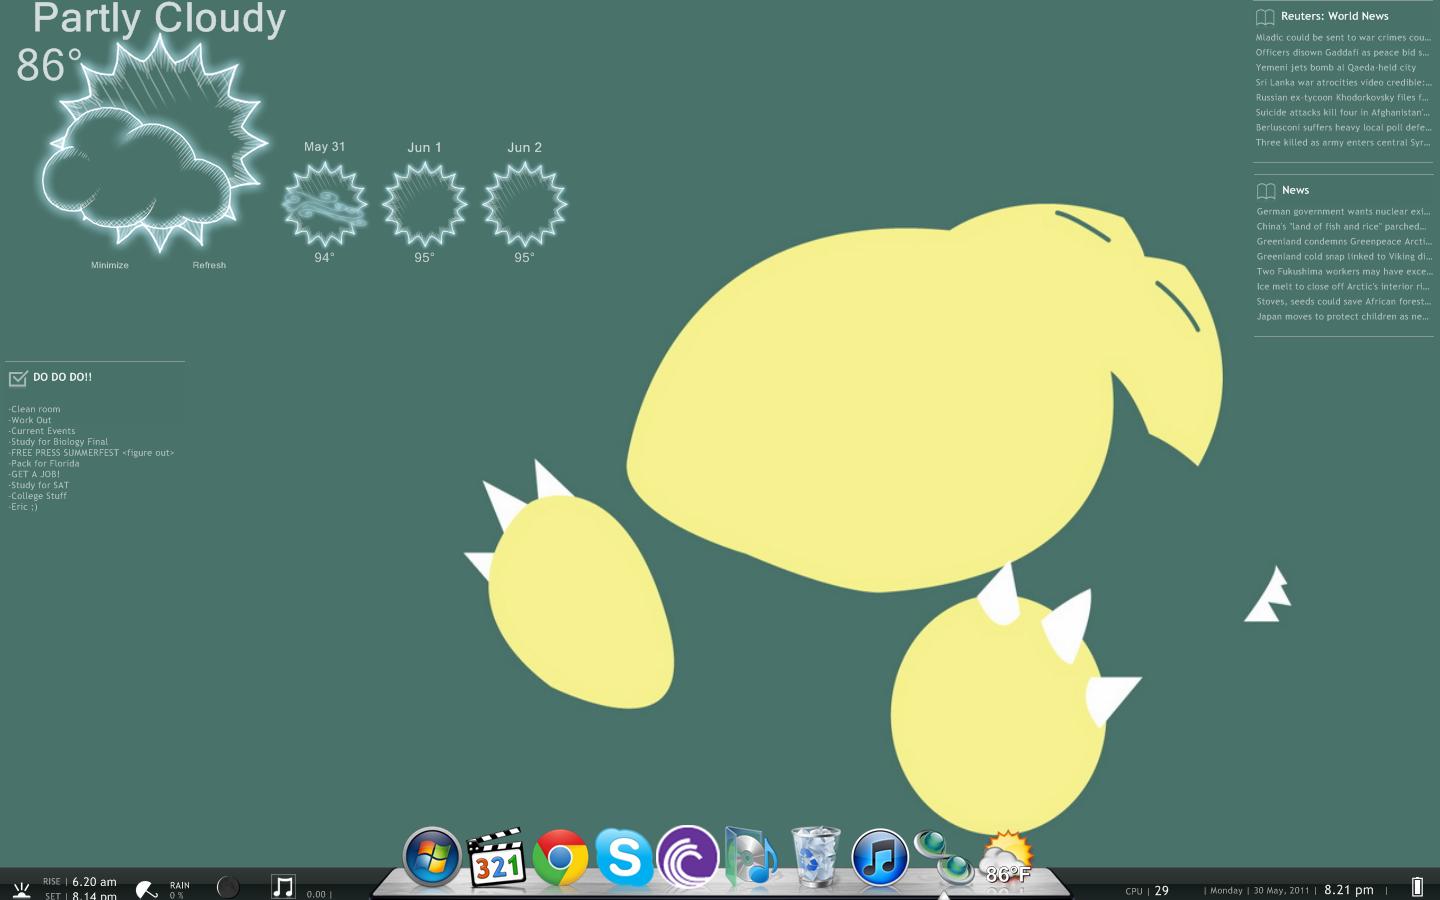Image resolution: width=1440 pixels, height=900 pixels.
Task: Open headline 'Yemeni jets bomb al Qaeda-held city'
Action: pos(1336,68)
